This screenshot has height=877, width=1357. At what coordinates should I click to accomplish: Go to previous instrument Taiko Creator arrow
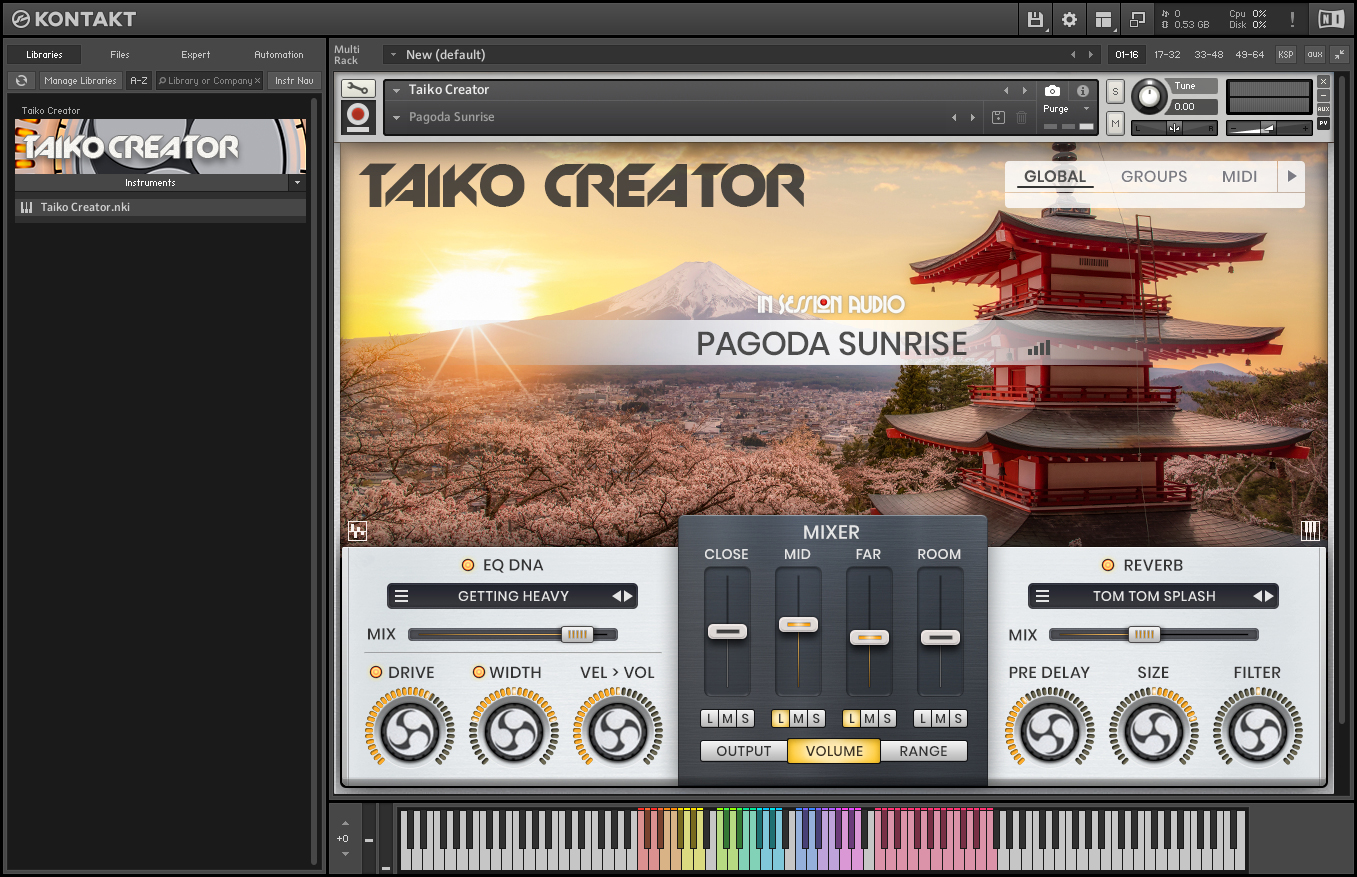tap(1006, 90)
